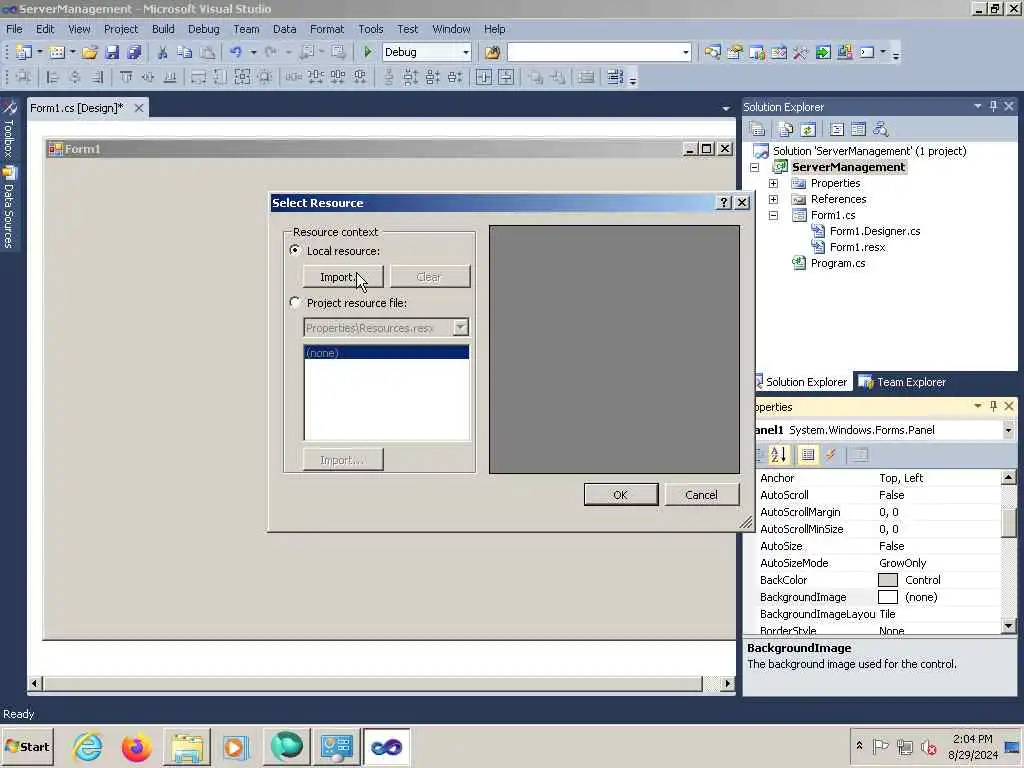1024x768 pixels.
Task: Click the Align Lefts layout icon
Action: tap(52, 77)
